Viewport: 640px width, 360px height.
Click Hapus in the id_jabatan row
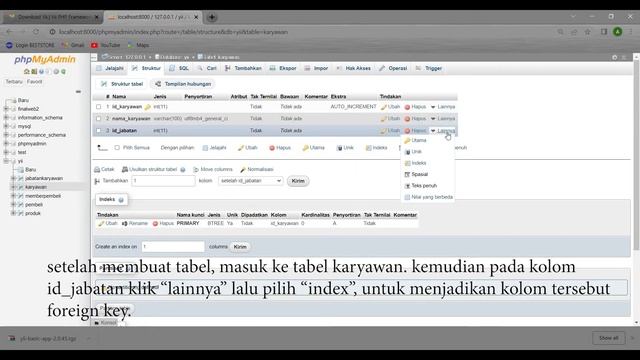415,131
